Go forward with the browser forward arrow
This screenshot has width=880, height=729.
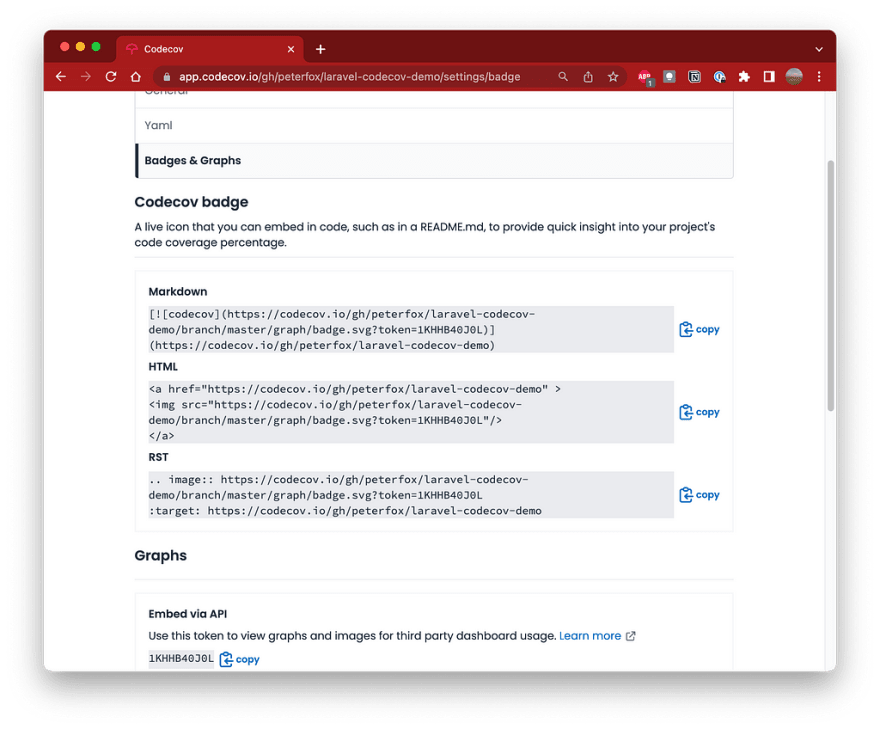tap(85, 77)
